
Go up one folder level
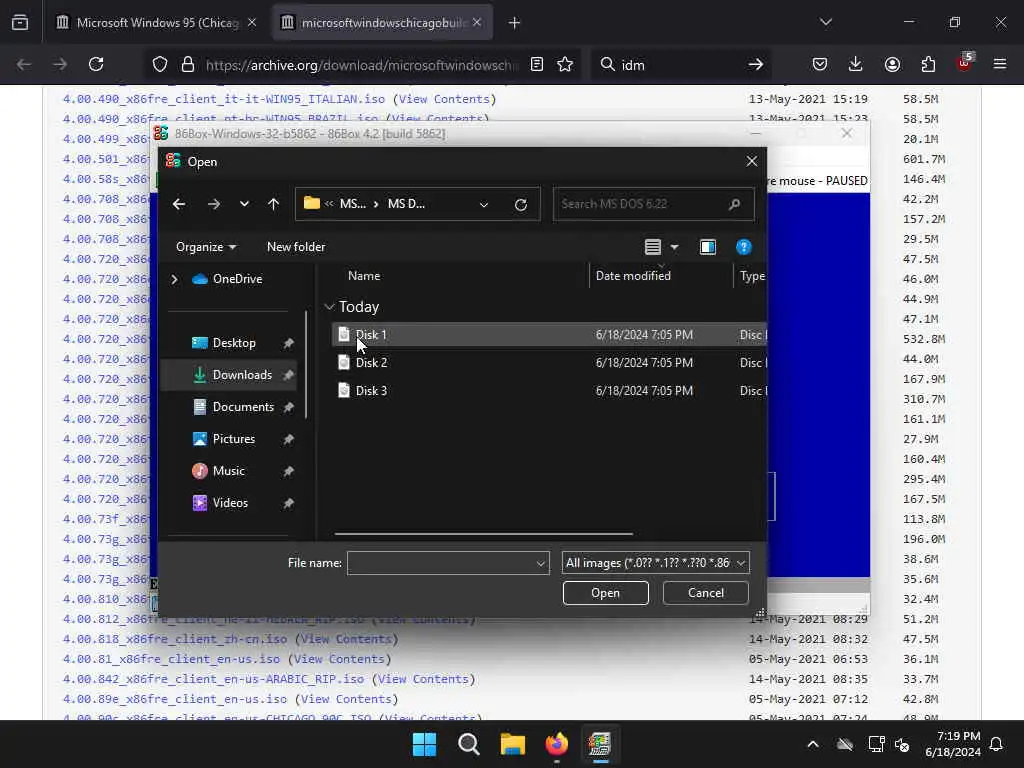(274, 204)
